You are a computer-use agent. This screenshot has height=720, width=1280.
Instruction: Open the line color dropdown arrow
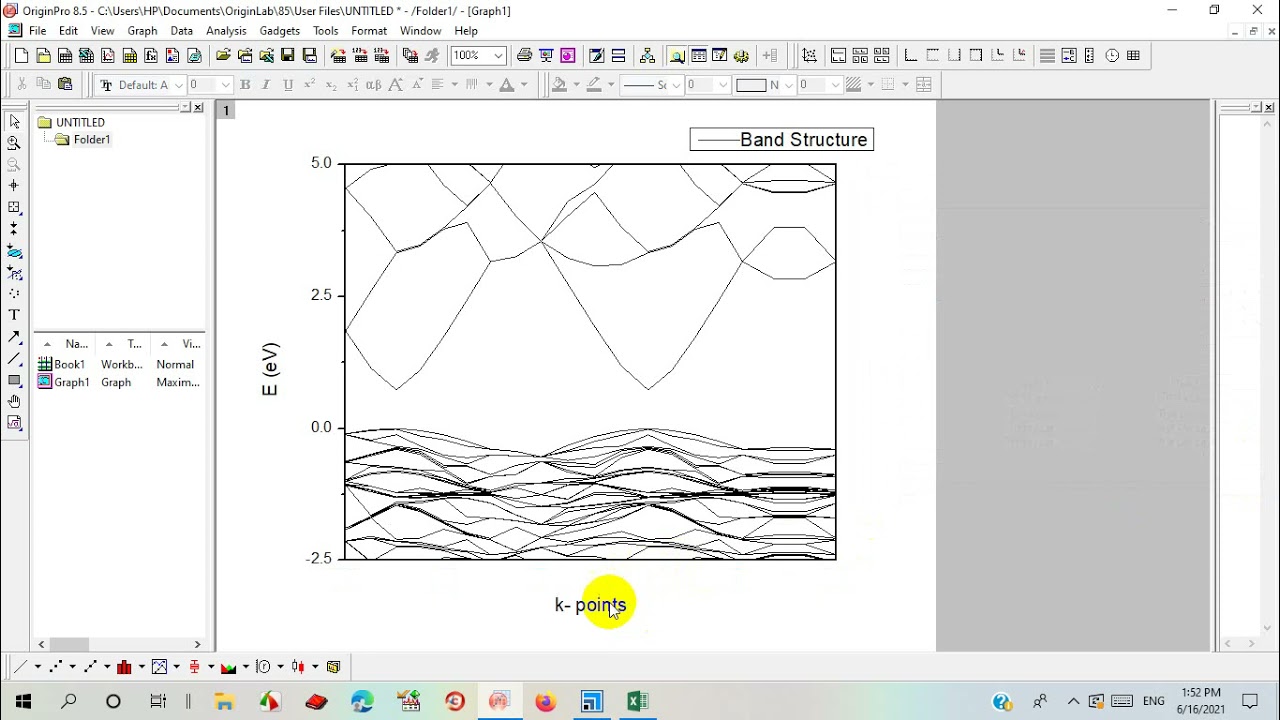[610, 85]
